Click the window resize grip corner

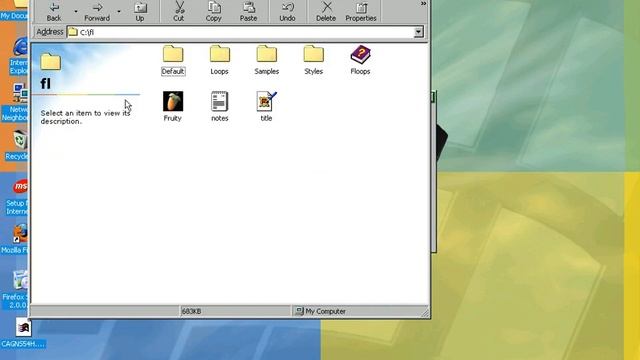(424, 313)
